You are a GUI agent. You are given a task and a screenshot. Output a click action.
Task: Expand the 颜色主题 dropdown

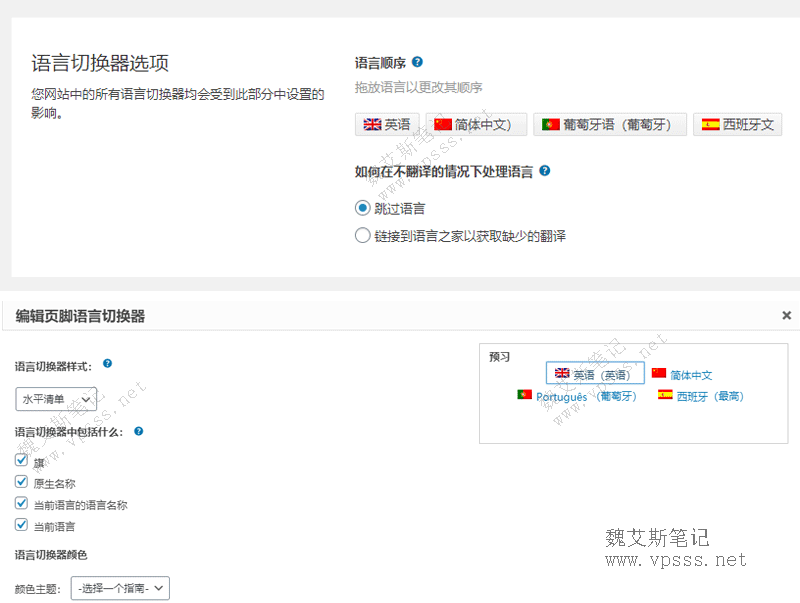click(120, 589)
